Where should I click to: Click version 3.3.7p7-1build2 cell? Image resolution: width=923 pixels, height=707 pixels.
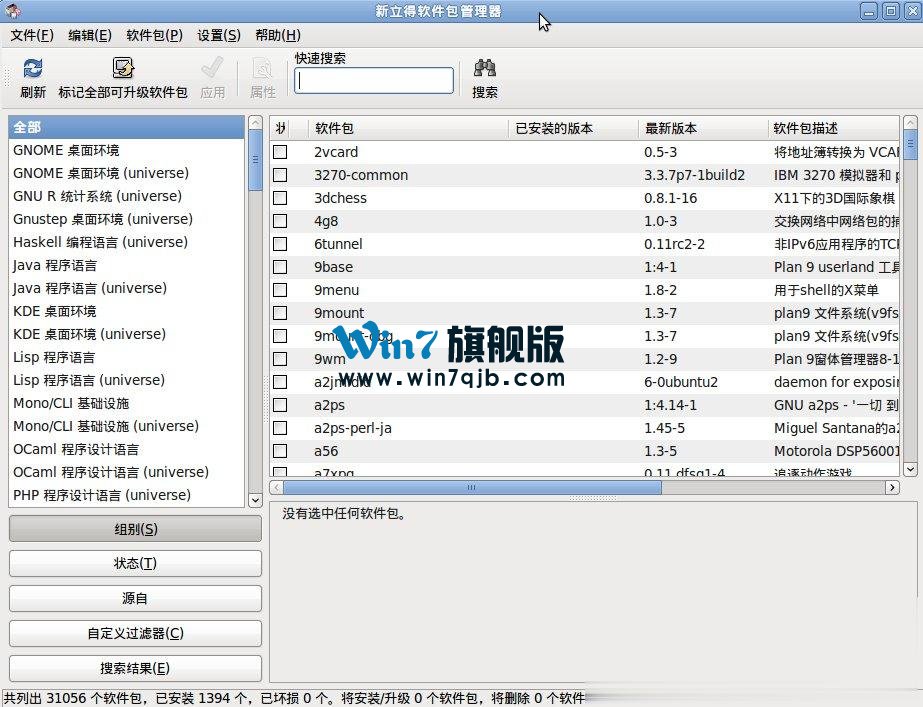(x=694, y=175)
